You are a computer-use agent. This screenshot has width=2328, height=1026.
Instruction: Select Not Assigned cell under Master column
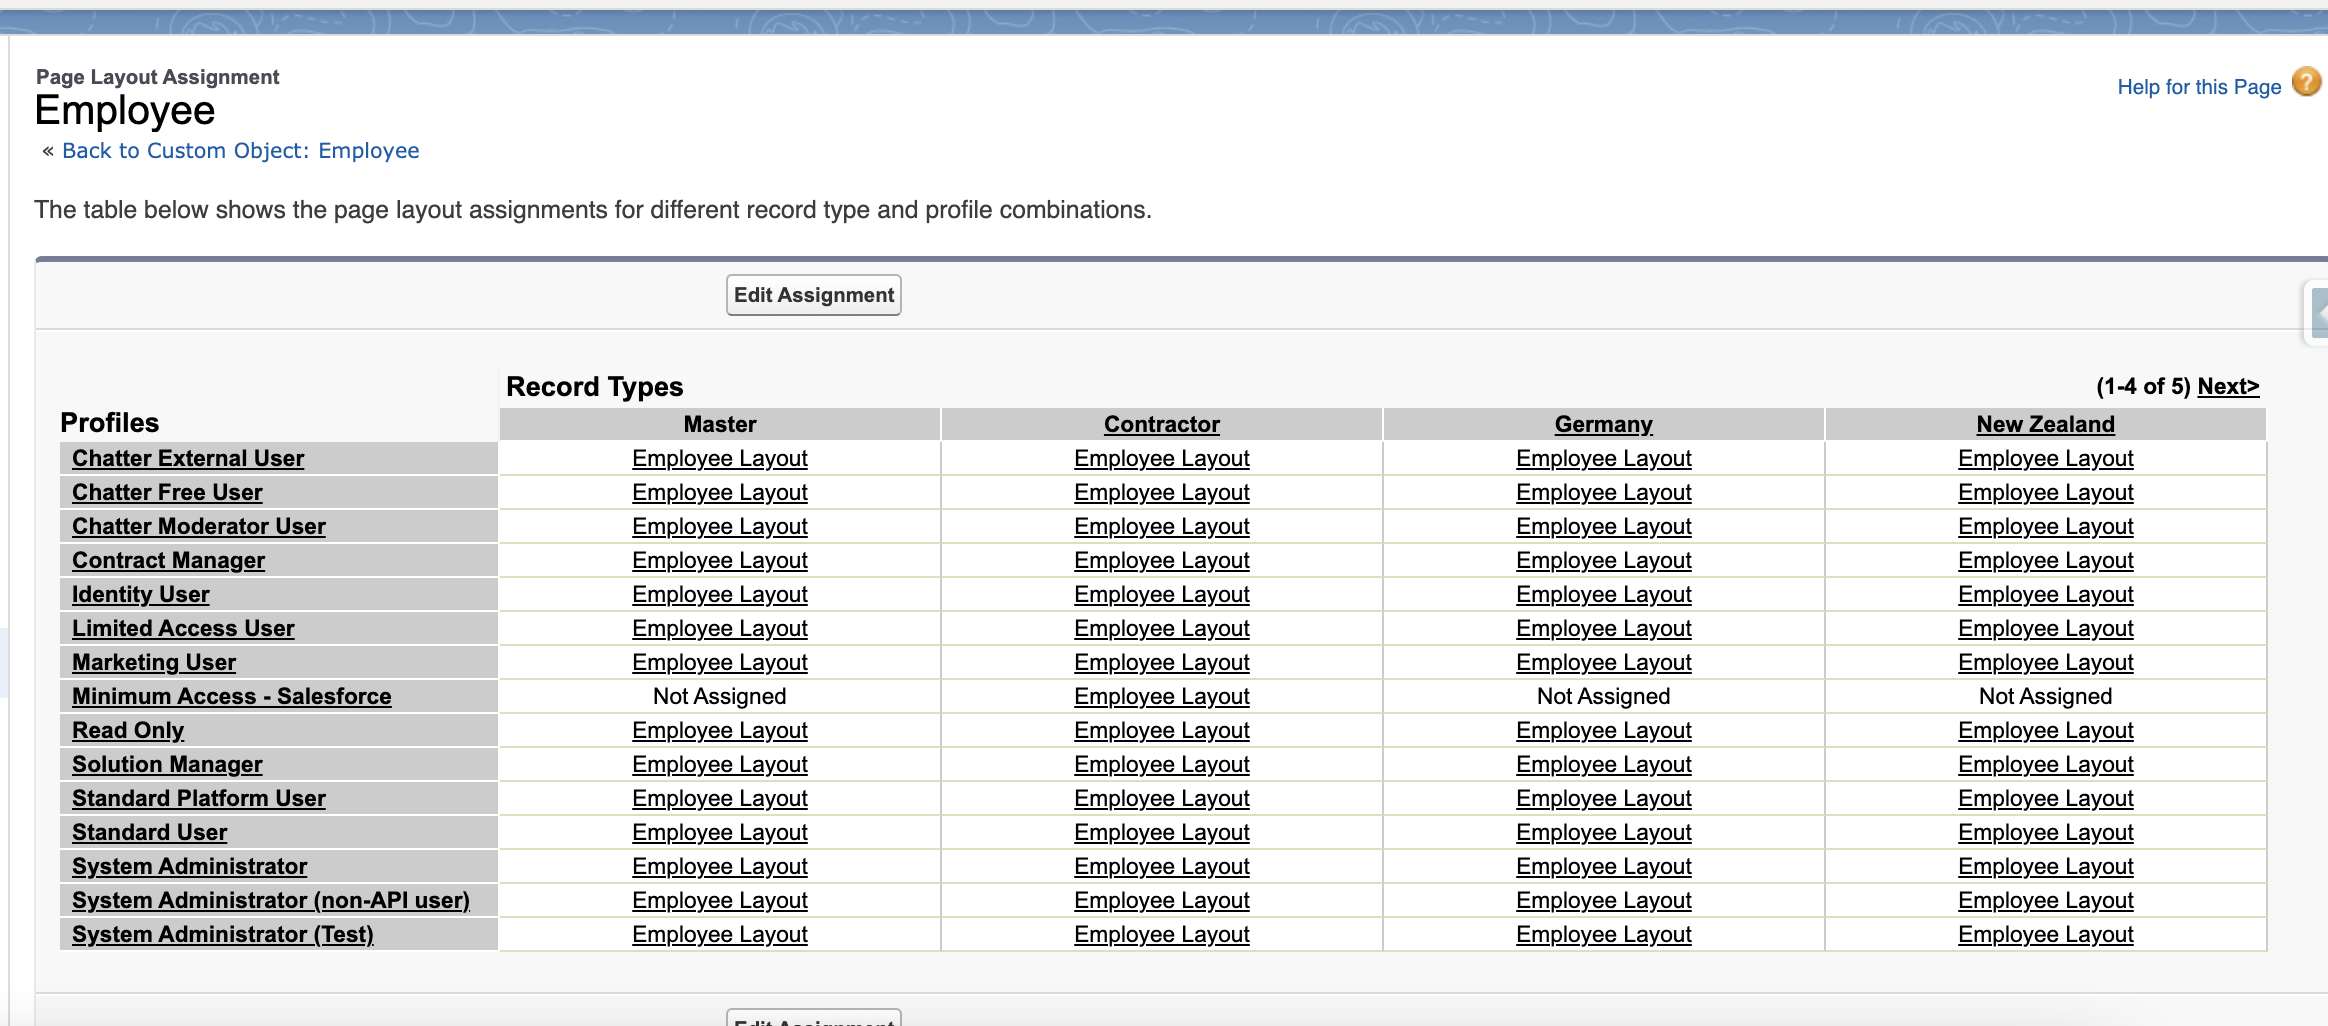(x=719, y=696)
